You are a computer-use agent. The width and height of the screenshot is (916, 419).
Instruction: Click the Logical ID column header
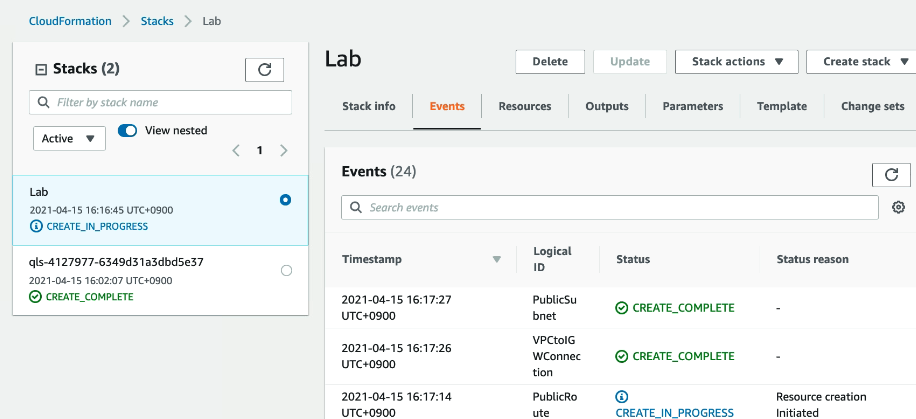click(x=552, y=259)
